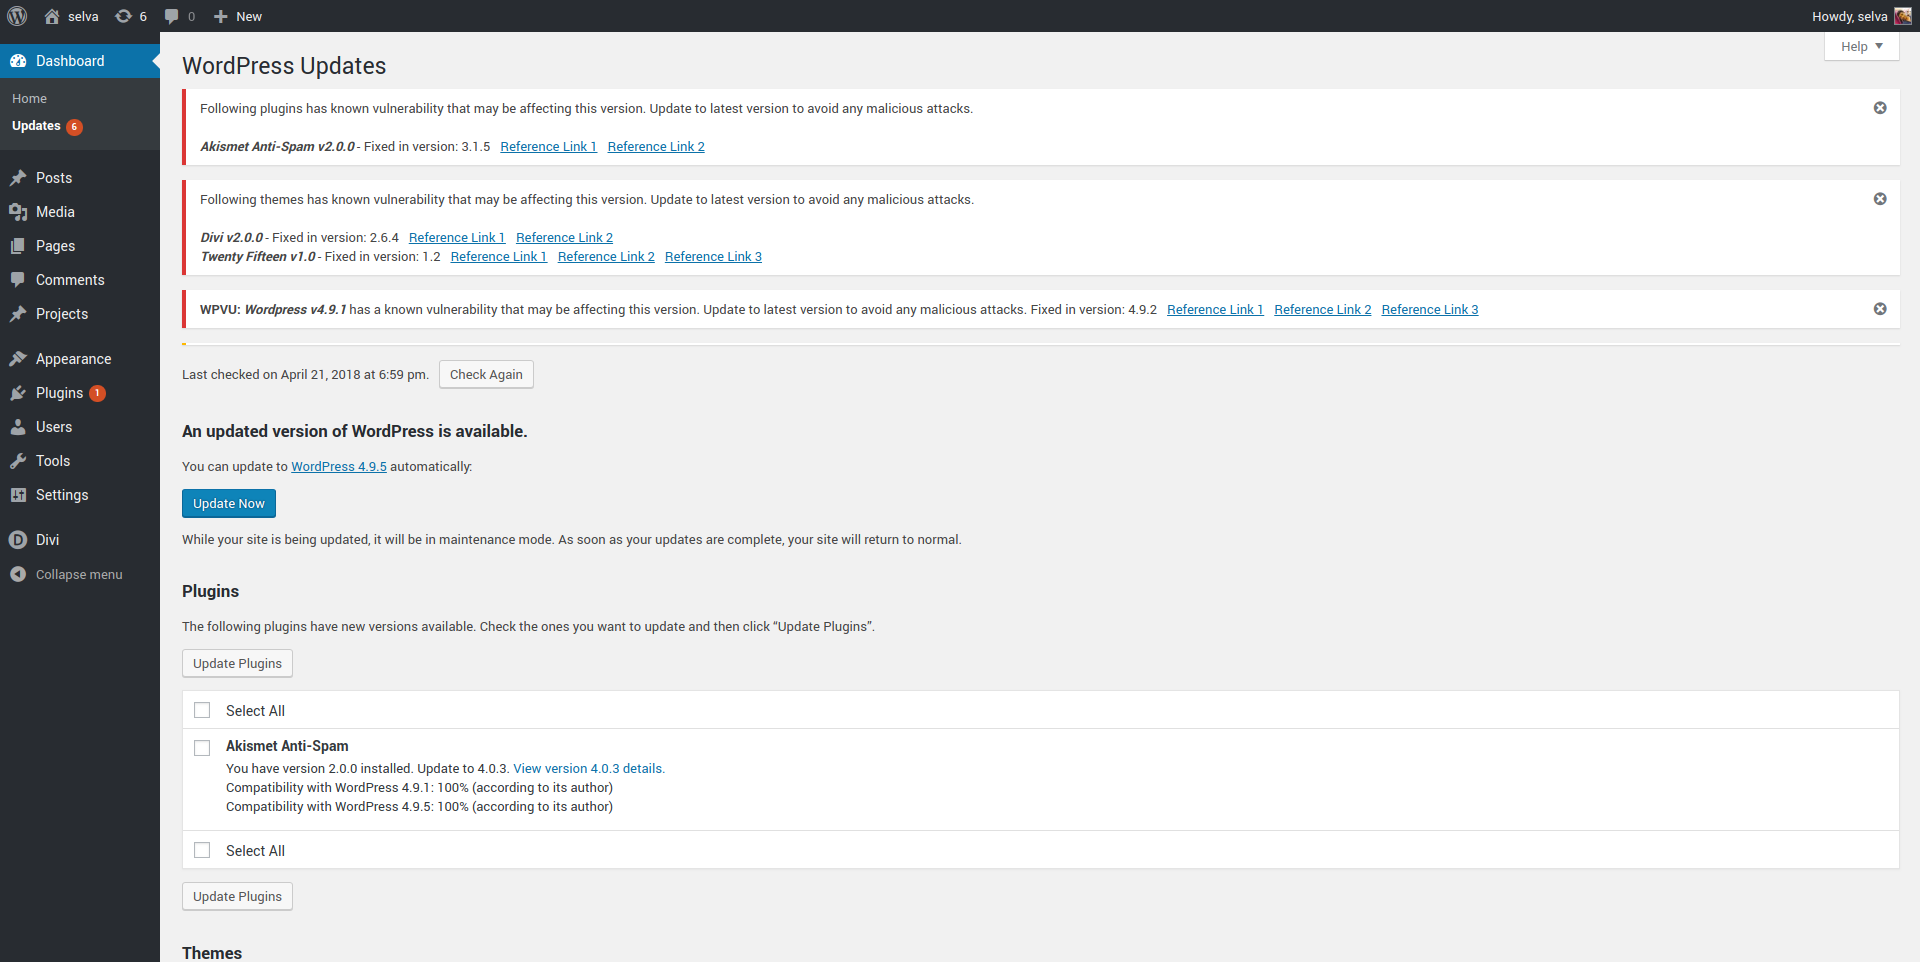The image size is (1920, 962).
Task: Open Twenty Fifteen Reference Link 2
Action: point(607,256)
